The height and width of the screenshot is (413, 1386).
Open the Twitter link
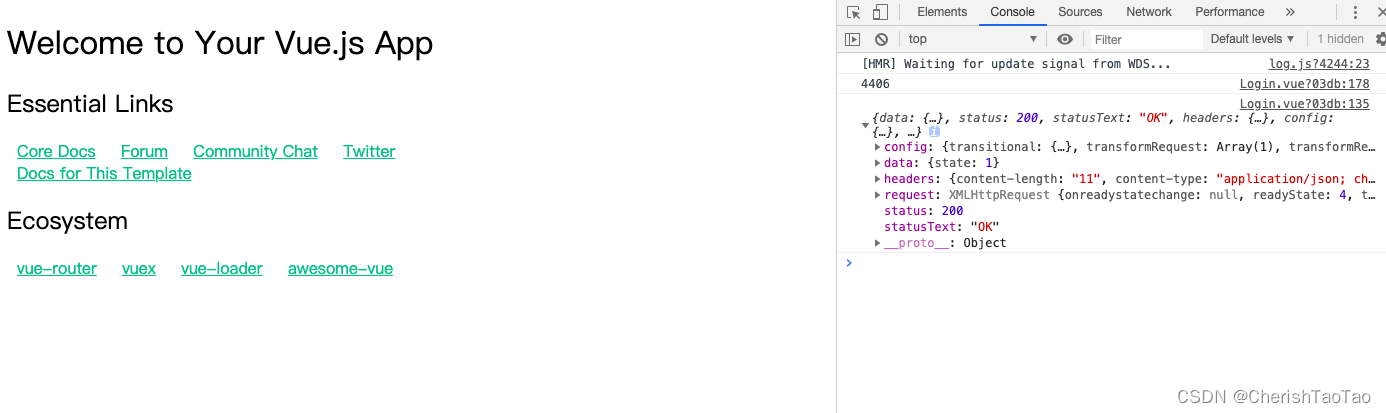pyautogui.click(x=369, y=152)
